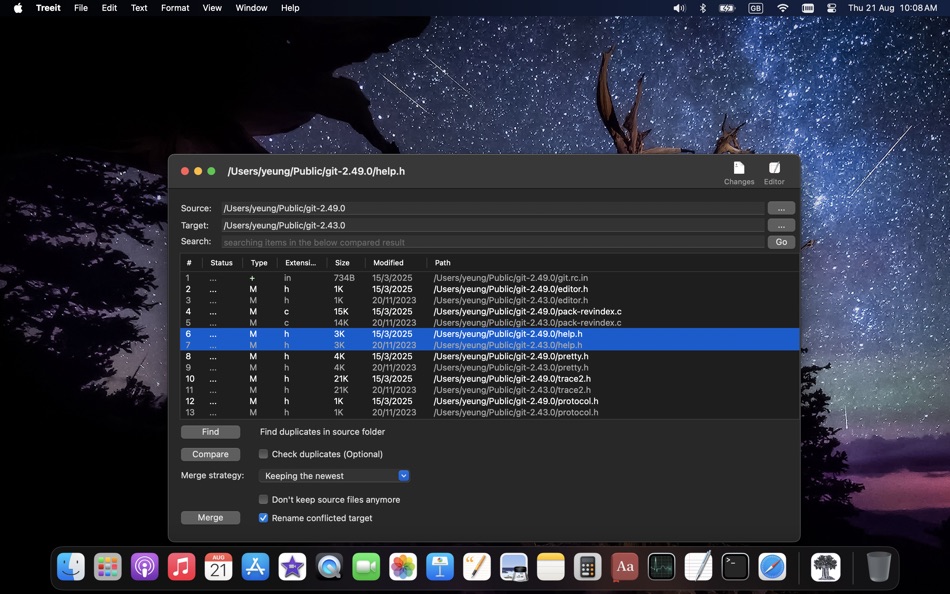Click the Merge button
The height and width of the screenshot is (594, 950).
[x=210, y=518]
